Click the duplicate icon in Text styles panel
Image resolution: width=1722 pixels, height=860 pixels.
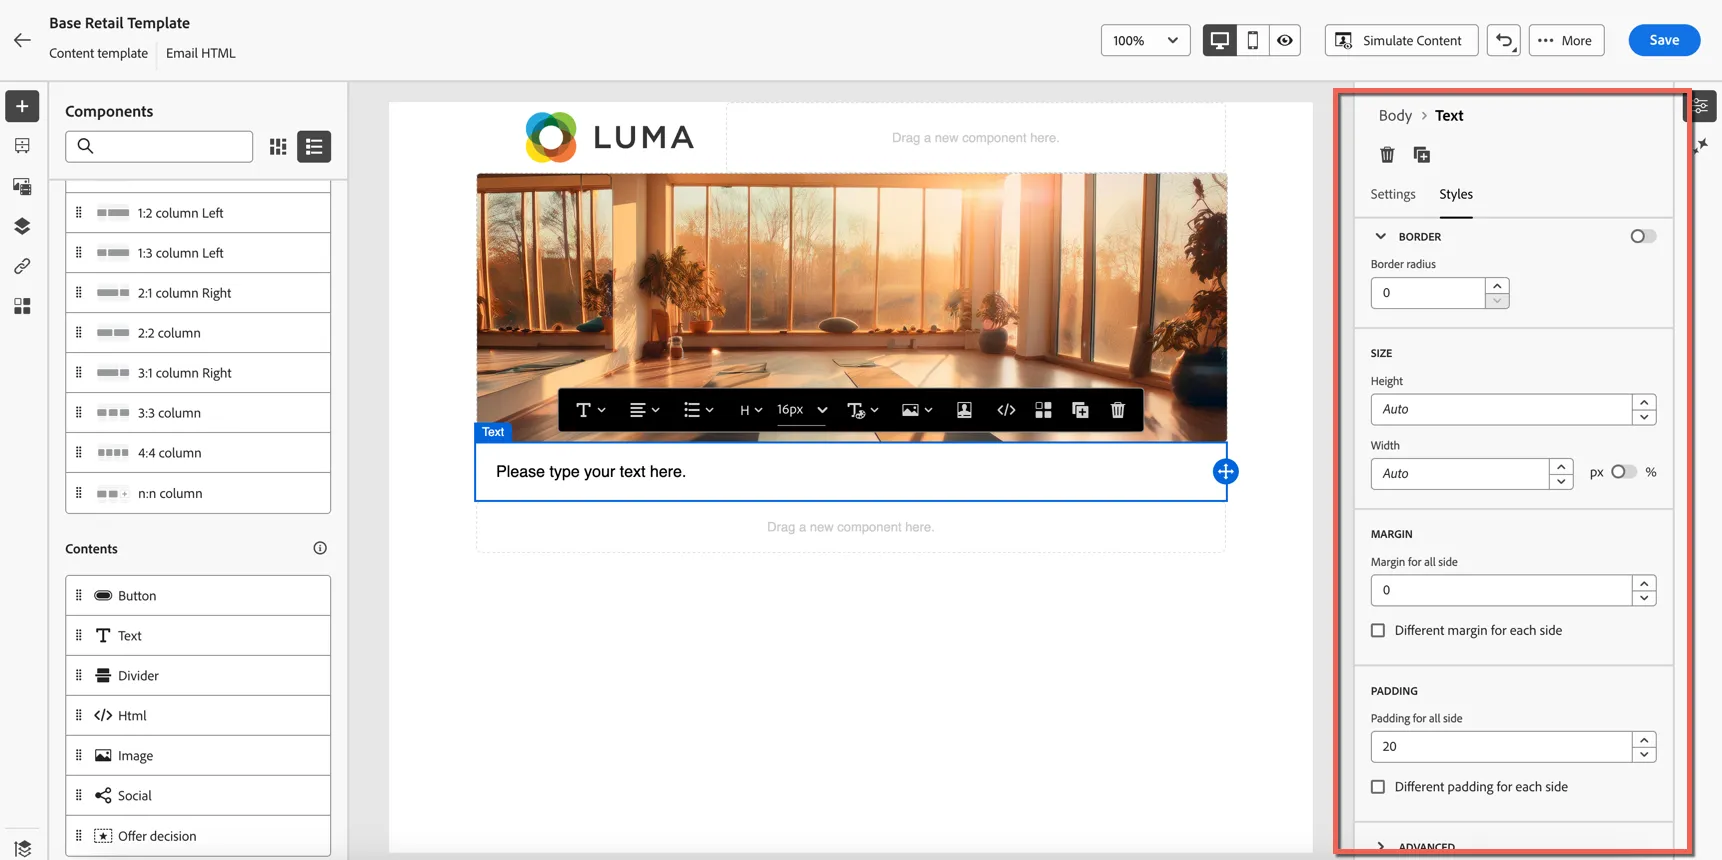(x=1422, y=154)
